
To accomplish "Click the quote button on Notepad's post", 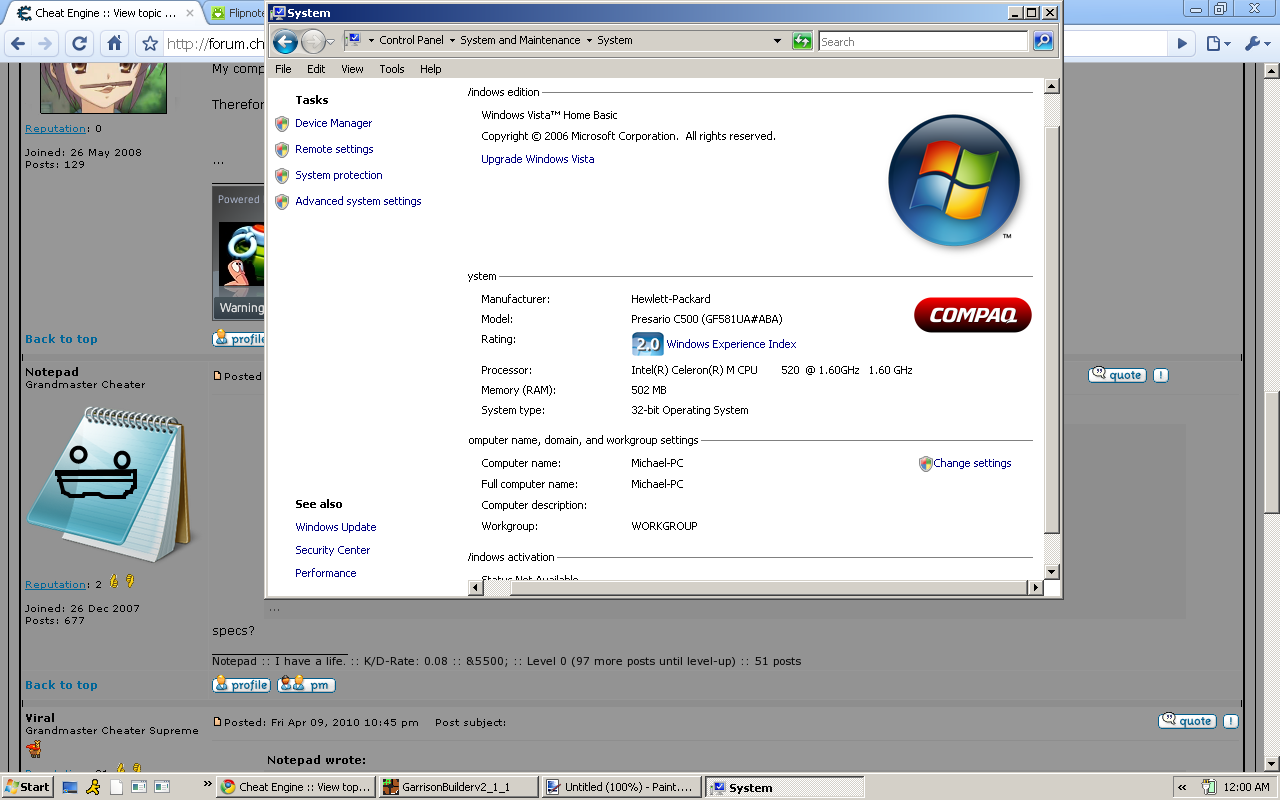I will coord(1117,375).
